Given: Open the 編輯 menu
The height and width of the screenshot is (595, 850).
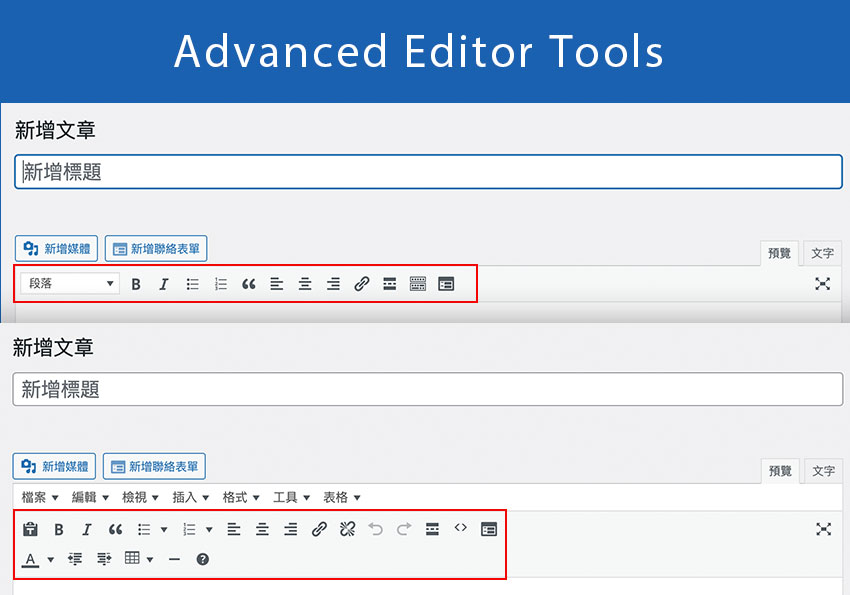Looking at the screenshot, I should (x=90, y=497).
